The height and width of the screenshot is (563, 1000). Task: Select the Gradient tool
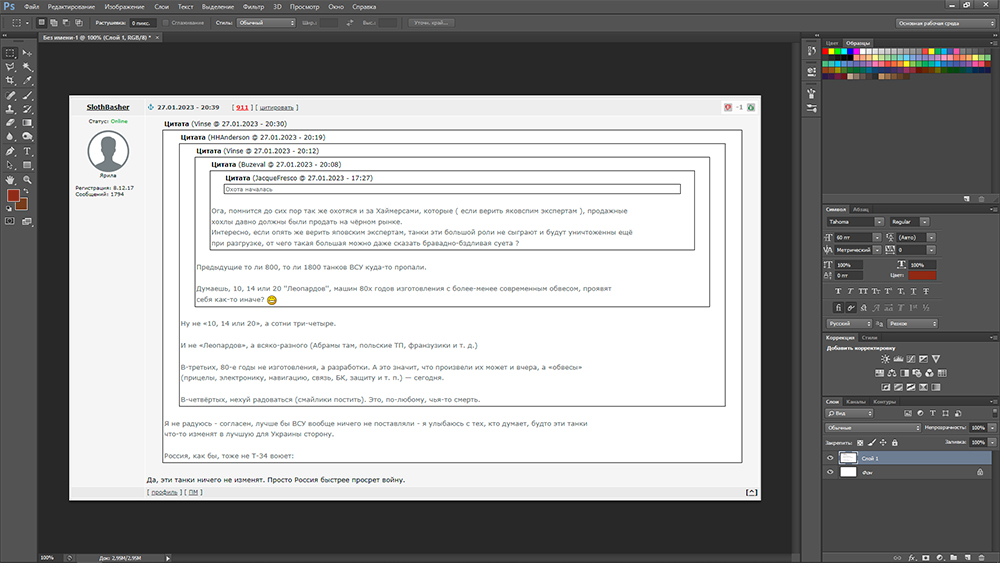point(27,123)
